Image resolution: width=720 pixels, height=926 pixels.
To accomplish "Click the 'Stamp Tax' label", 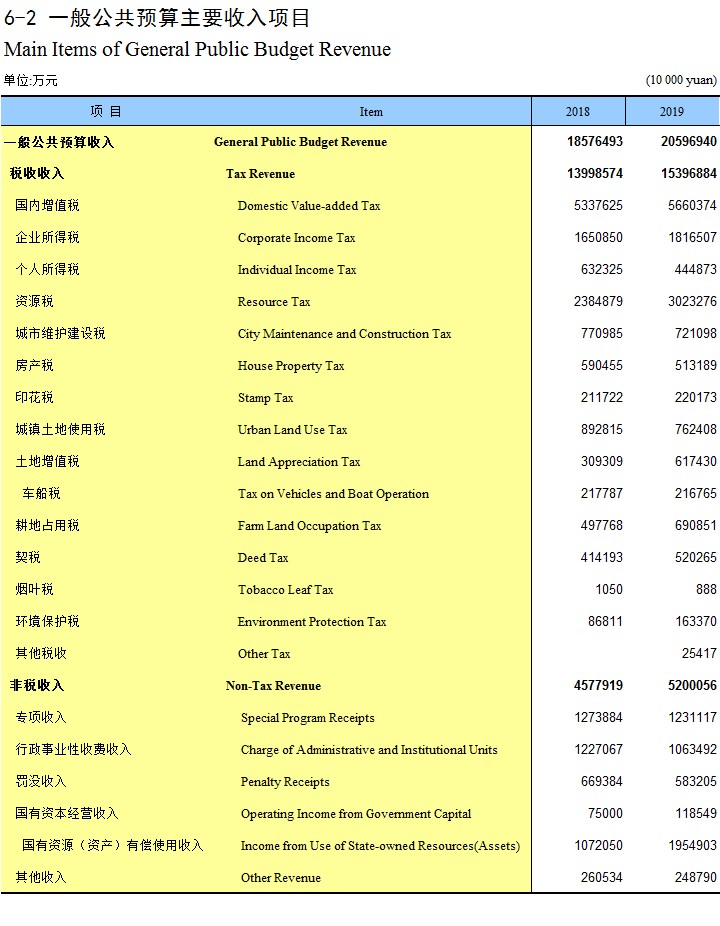I will (266, 398).
